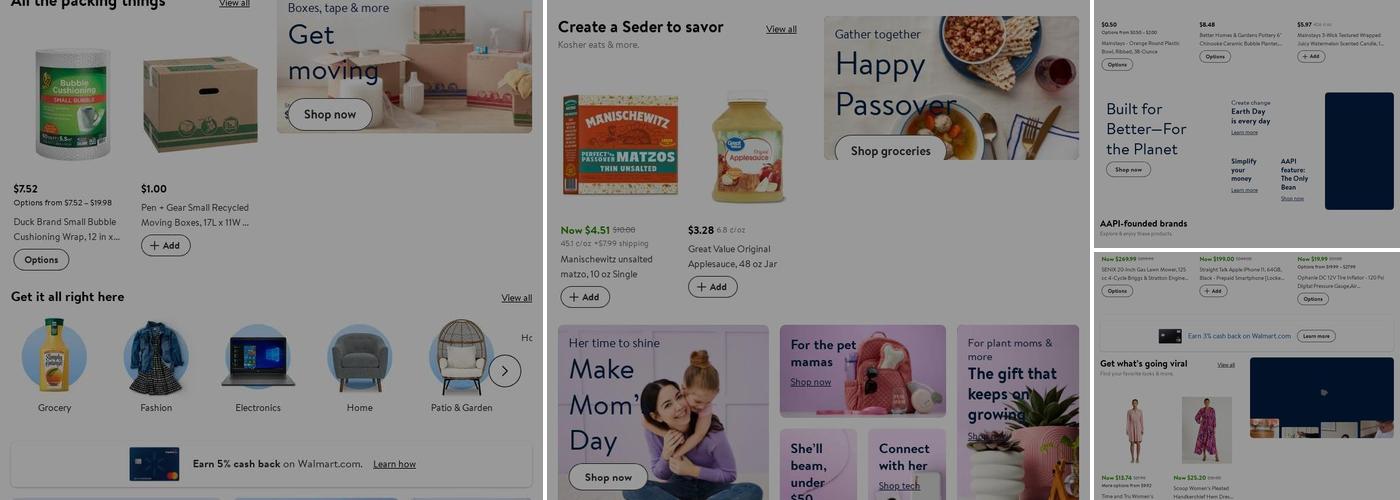Image resolution: width=1400 pixels, height=500 pixels.
Task: View all in Get it all right here
Action: pos(516,298)
